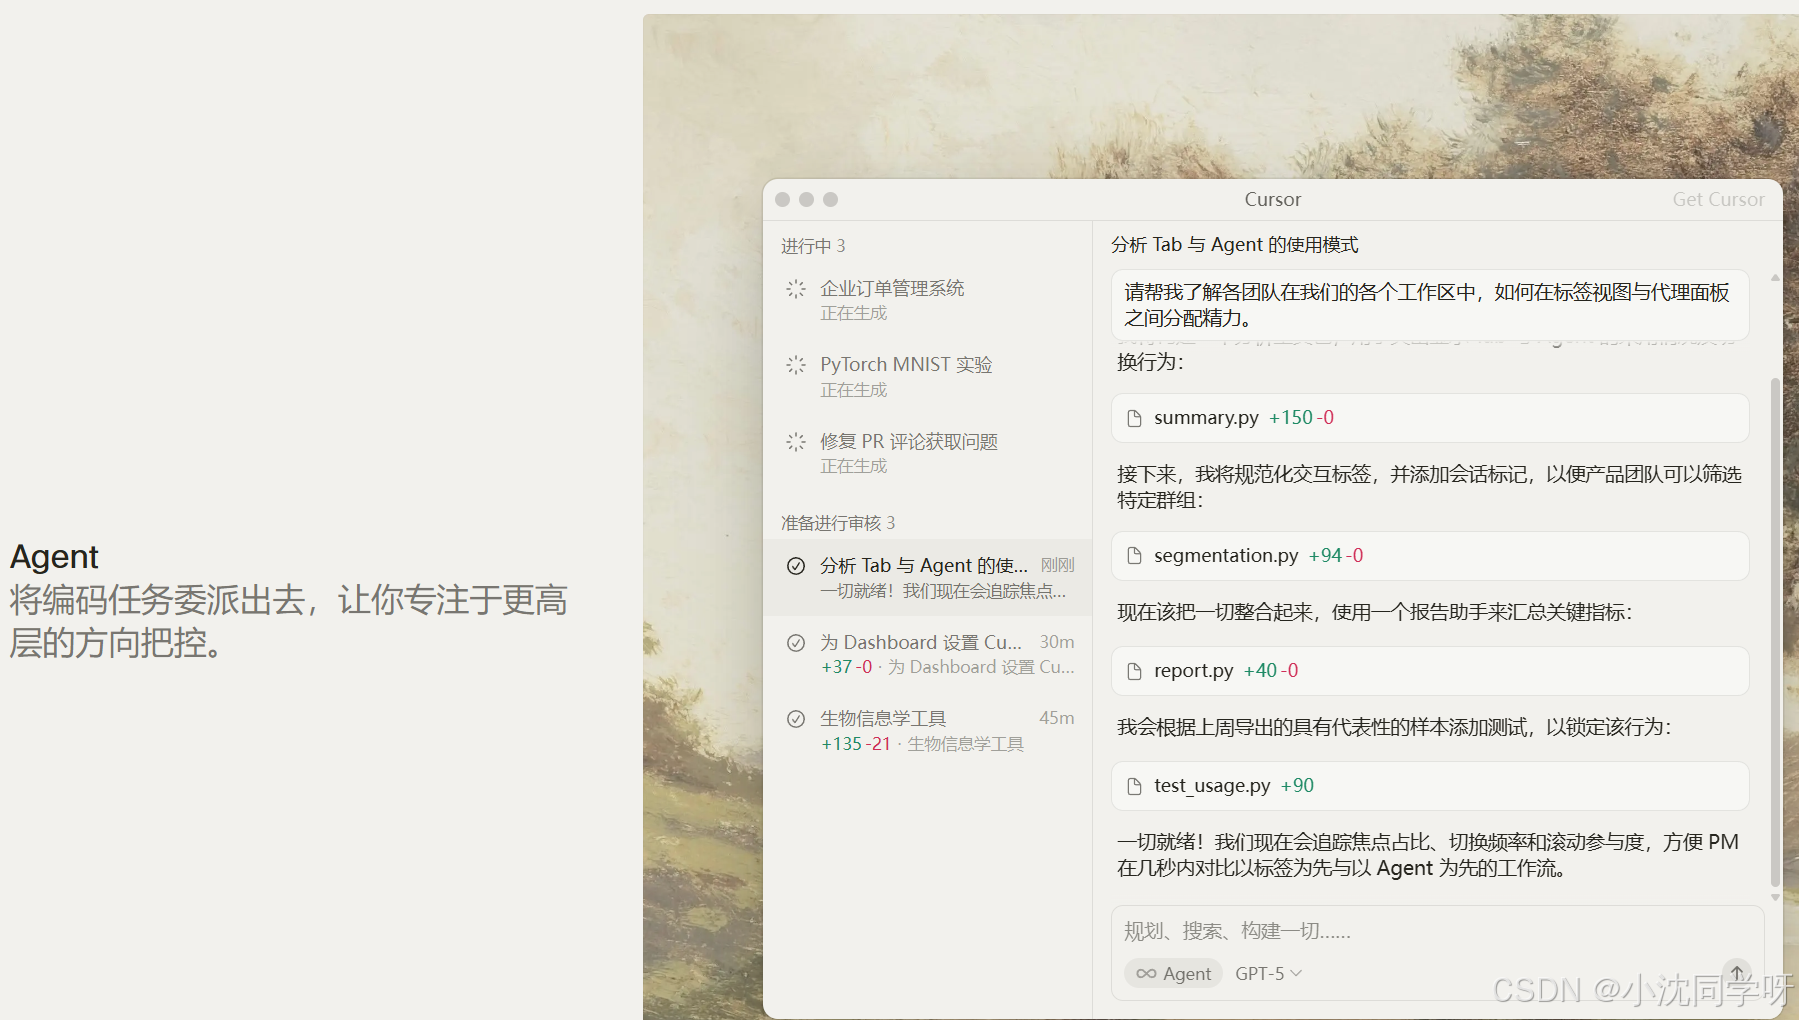Click the spinner icon beside 企业订单管理系统
Screen dimensions: 1799x1020
coord(796,289)
